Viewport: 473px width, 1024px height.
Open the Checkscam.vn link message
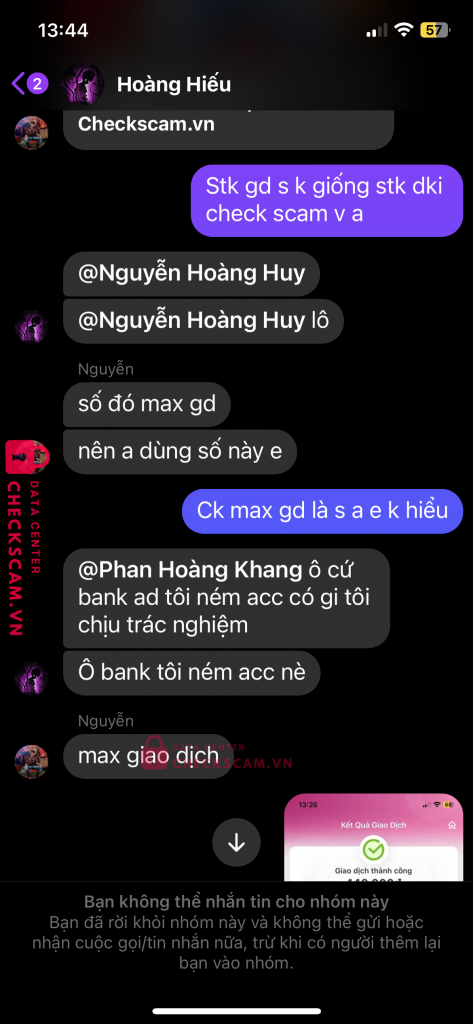[x=229, y=129]
